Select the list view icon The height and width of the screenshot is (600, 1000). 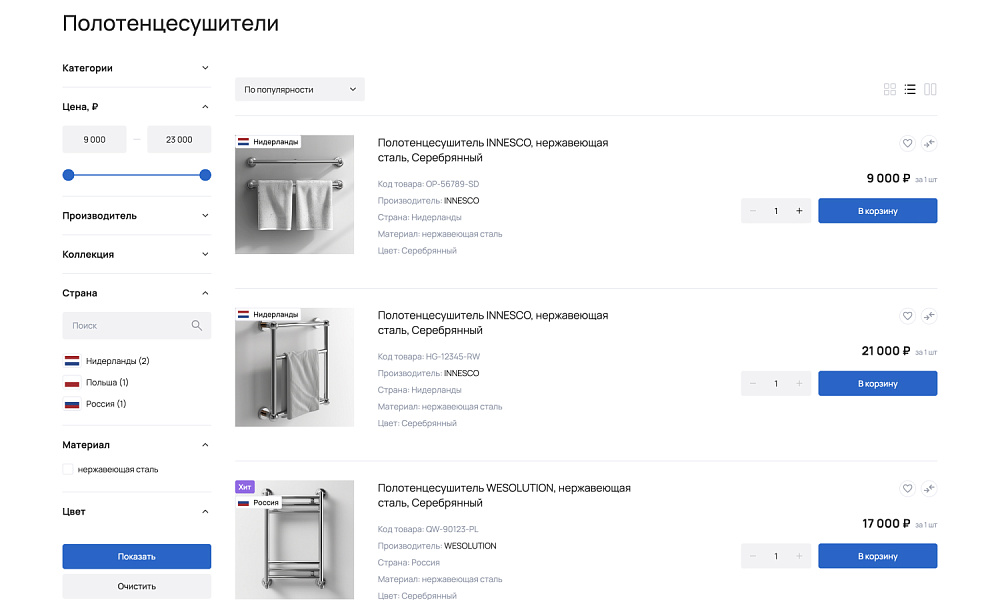click(910, 89)
